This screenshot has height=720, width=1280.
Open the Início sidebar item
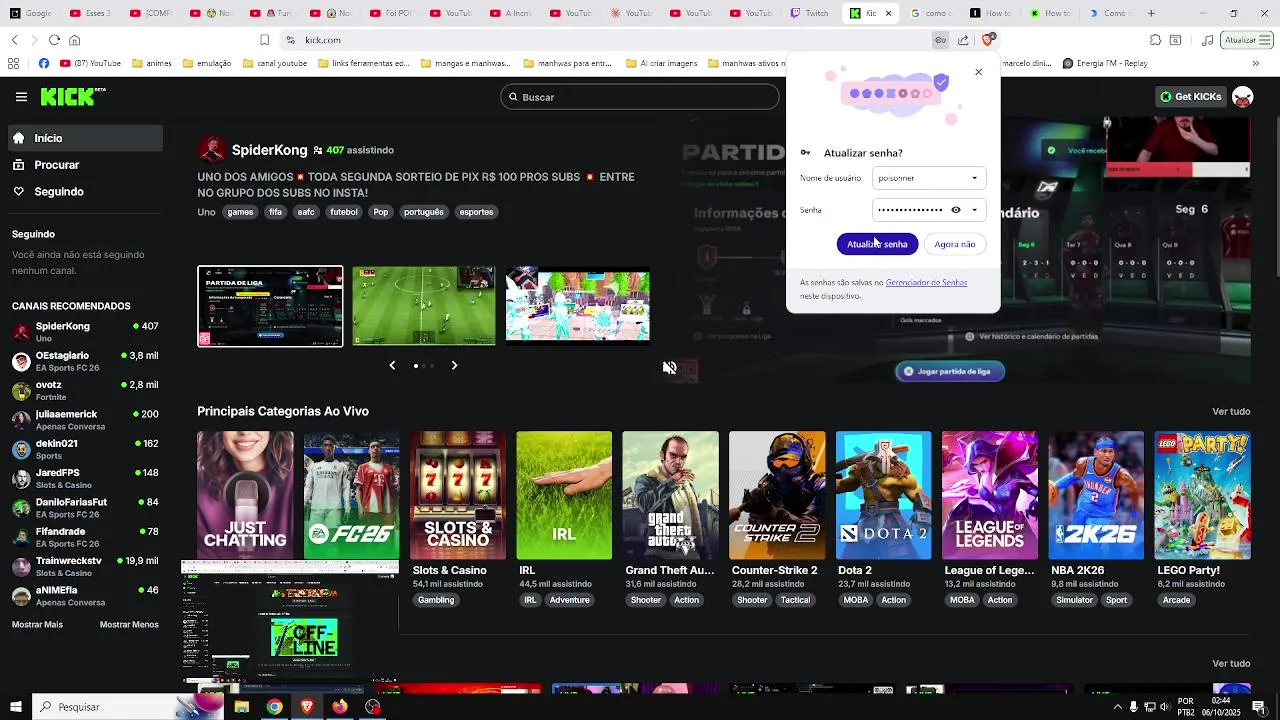(84, 138)
